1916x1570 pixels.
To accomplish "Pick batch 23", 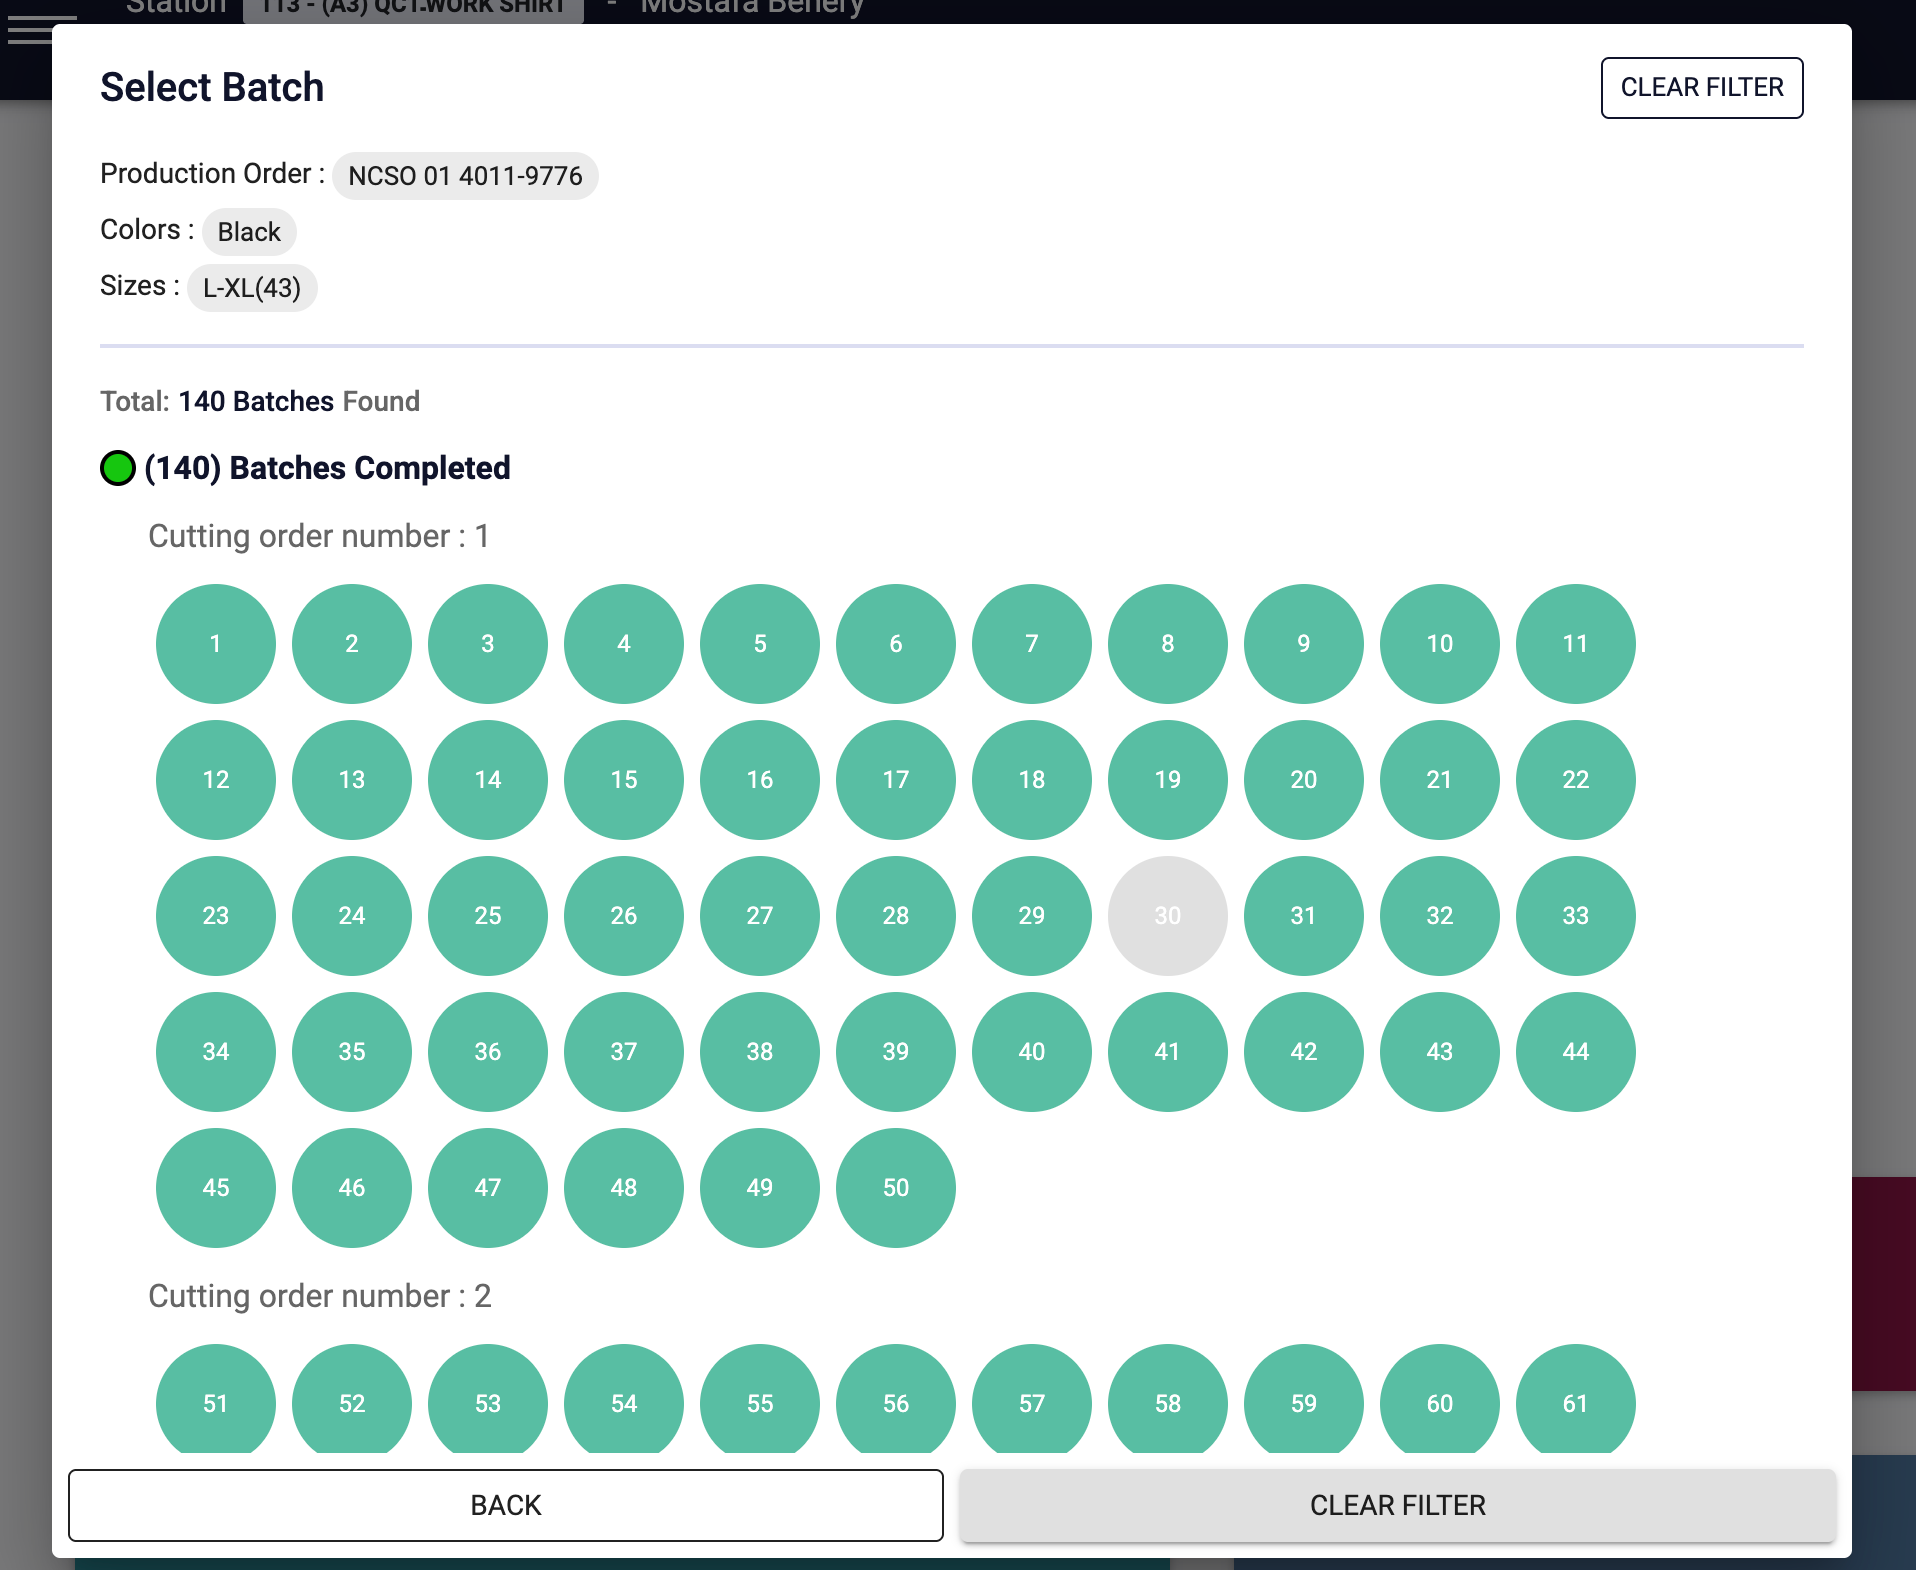I will [216, 916].
